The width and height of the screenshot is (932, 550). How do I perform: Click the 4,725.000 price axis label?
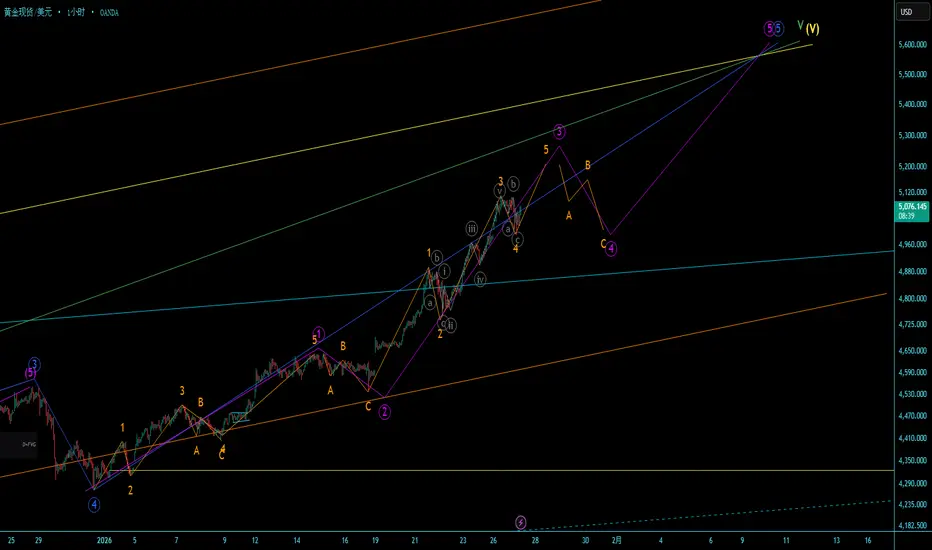coord(912,325)
